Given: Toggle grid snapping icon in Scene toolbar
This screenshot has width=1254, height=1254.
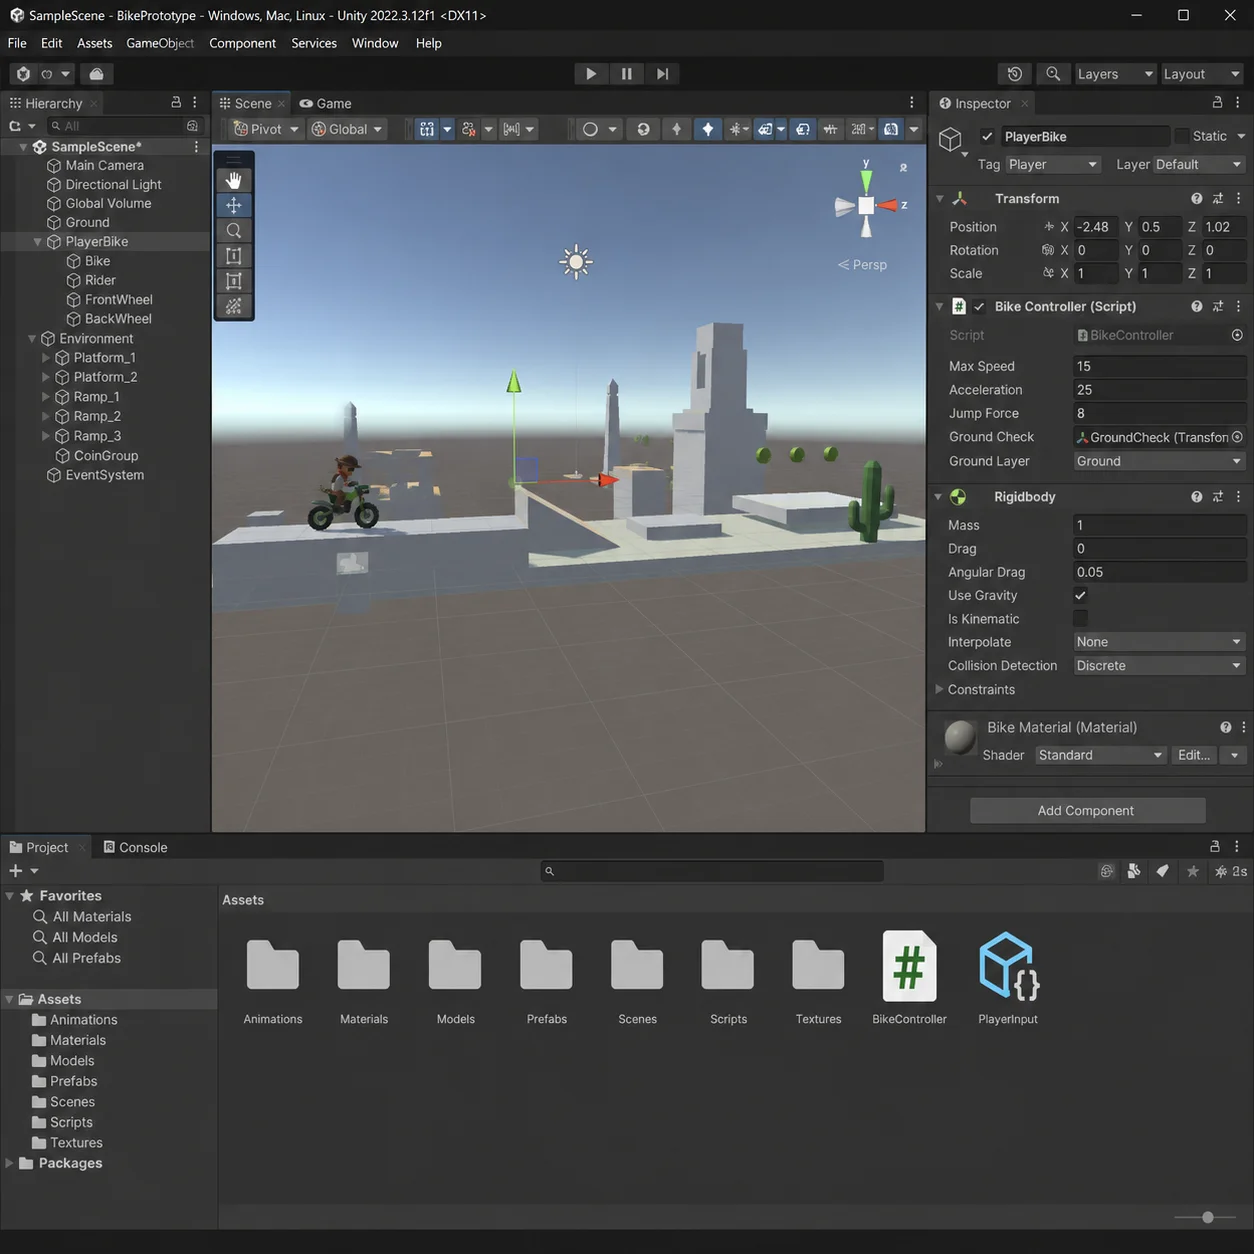Looking at the screenshot, I should (x=469, y=129).
